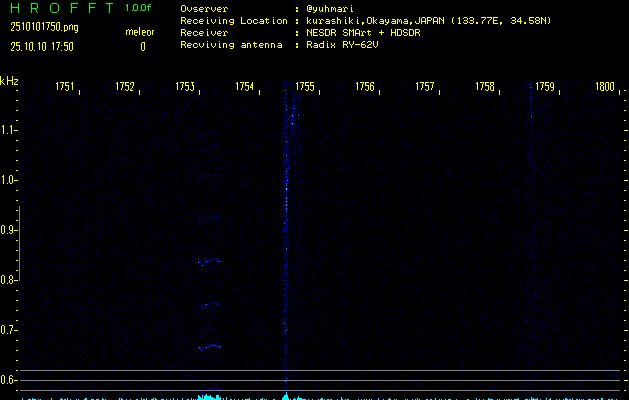Click frequency axis label 0.9
The image size is (629, 400).
7,230
